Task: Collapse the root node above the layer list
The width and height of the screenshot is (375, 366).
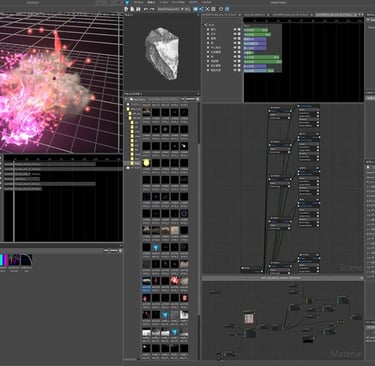Action: coord(206,25)
